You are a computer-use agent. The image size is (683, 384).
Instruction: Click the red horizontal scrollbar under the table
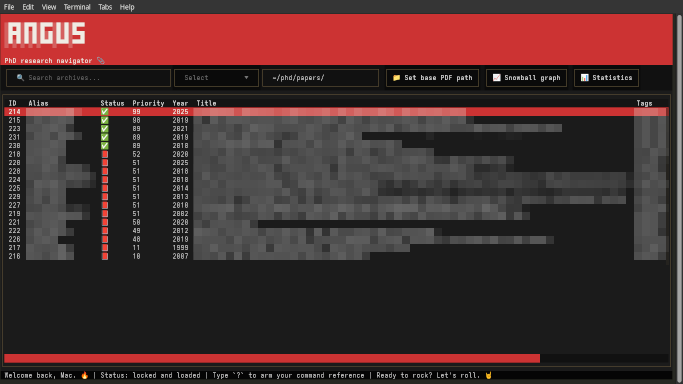[x=272, y=358]
